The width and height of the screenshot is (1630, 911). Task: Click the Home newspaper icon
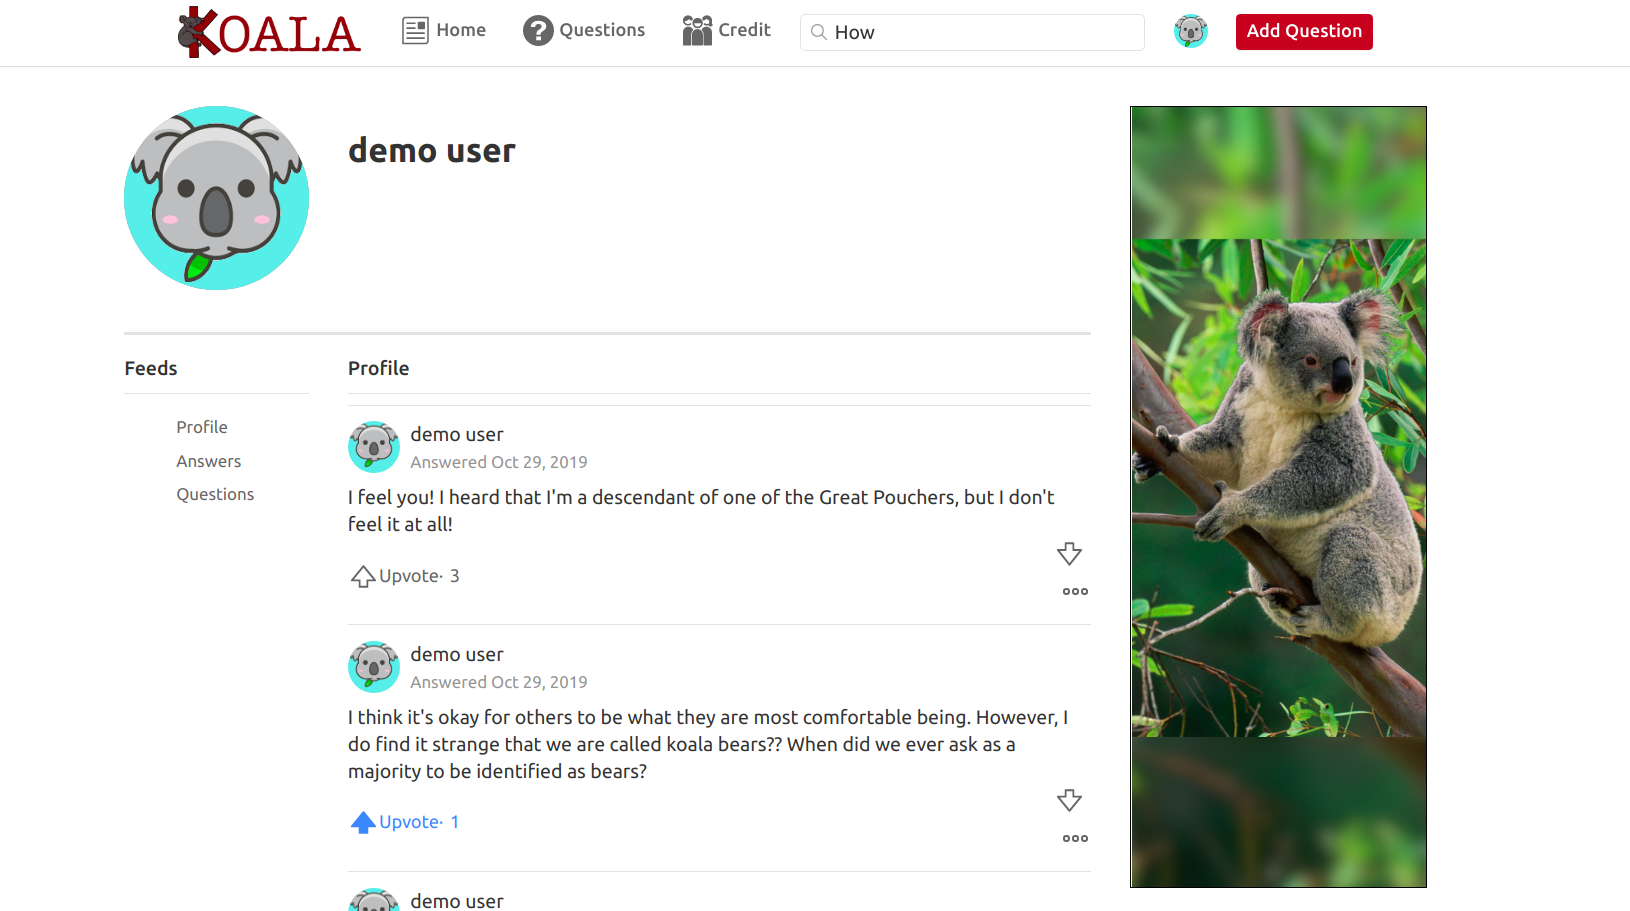[415, 31]
